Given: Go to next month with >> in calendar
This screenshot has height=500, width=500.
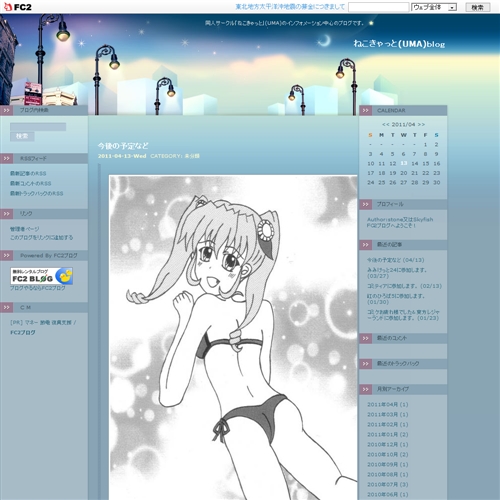Looking at the screenshot, I should pyautogui.click(x=421, y=124).
